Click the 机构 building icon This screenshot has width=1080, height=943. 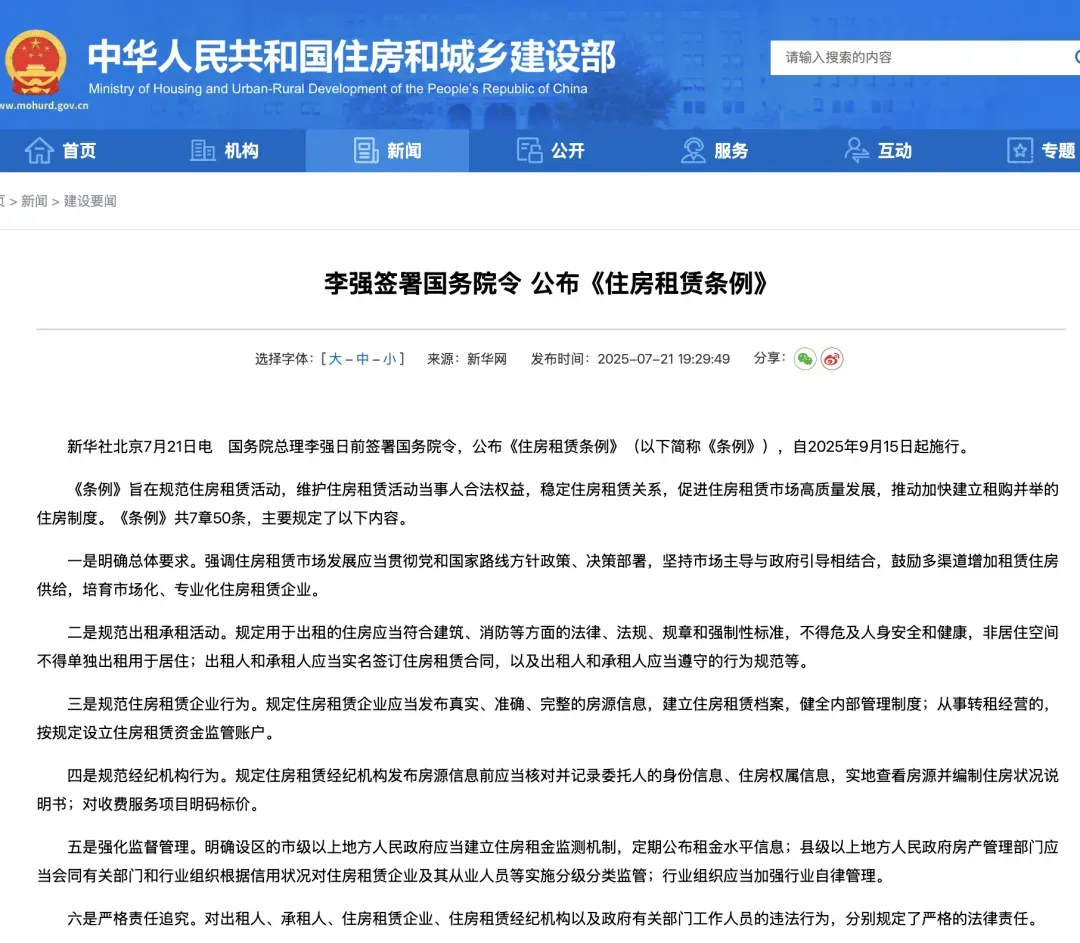click(202, 150)
